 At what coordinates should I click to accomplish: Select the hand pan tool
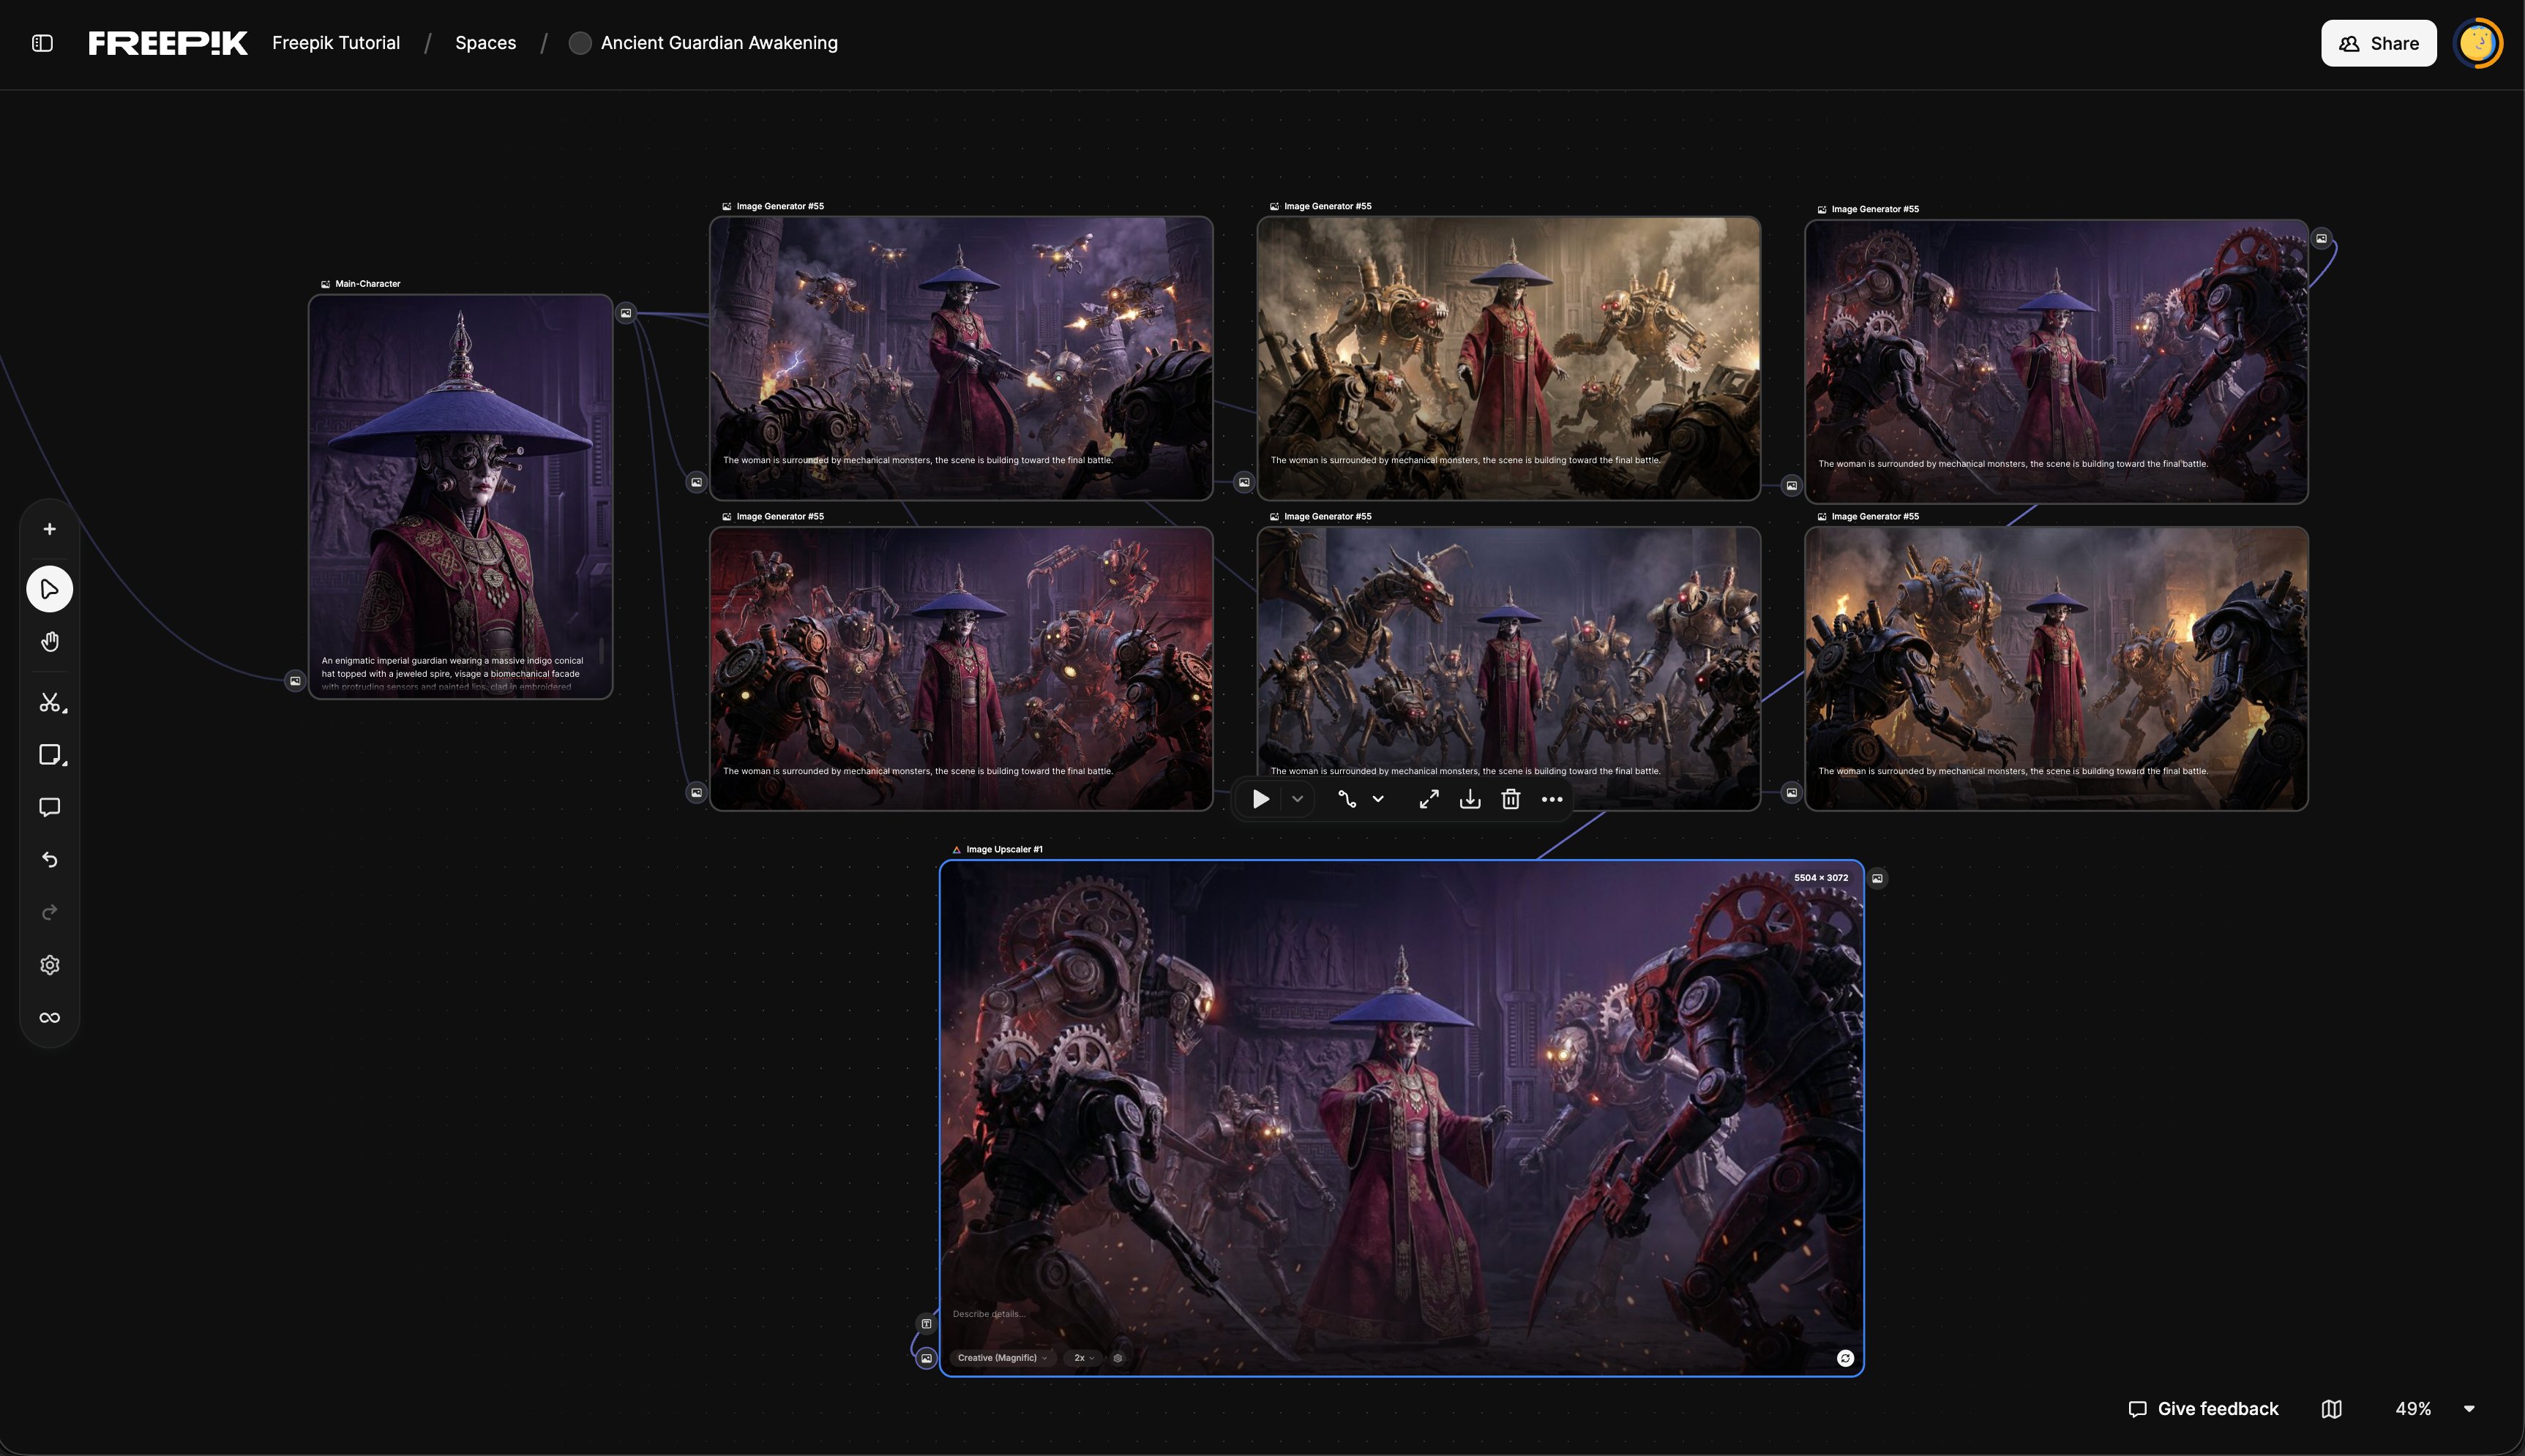(49, 642)
